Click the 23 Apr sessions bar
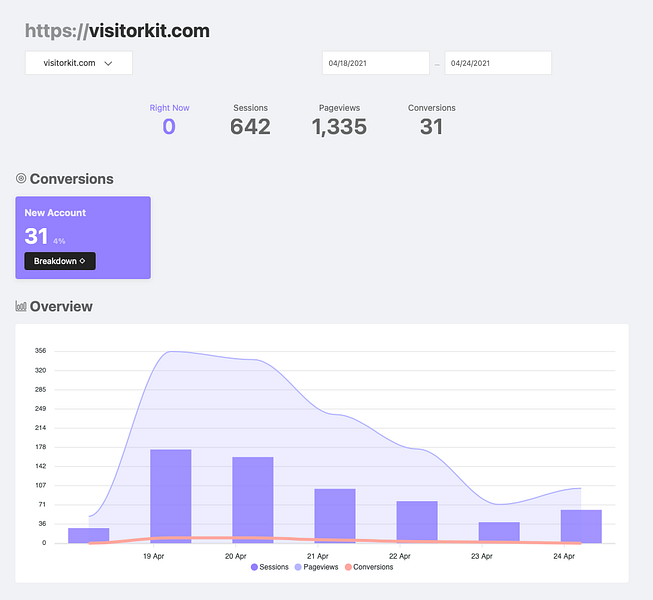This screenshot has height=600, width=653. tap(499, 533)
